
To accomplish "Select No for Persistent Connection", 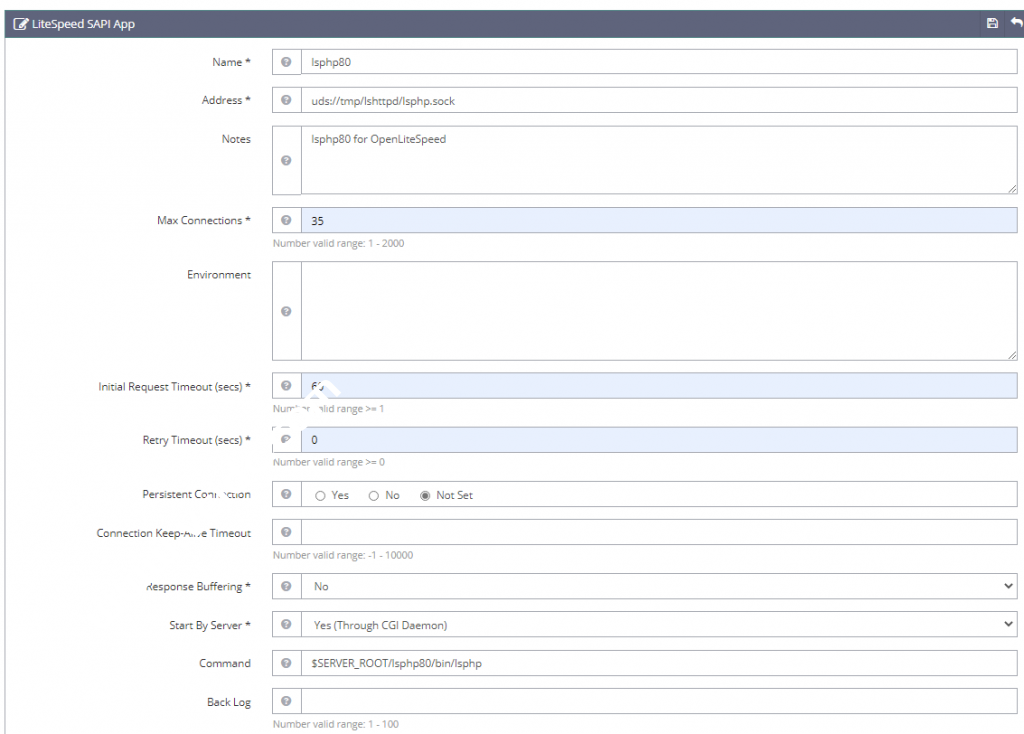I will pyautogui.click(x=374, y=495).
